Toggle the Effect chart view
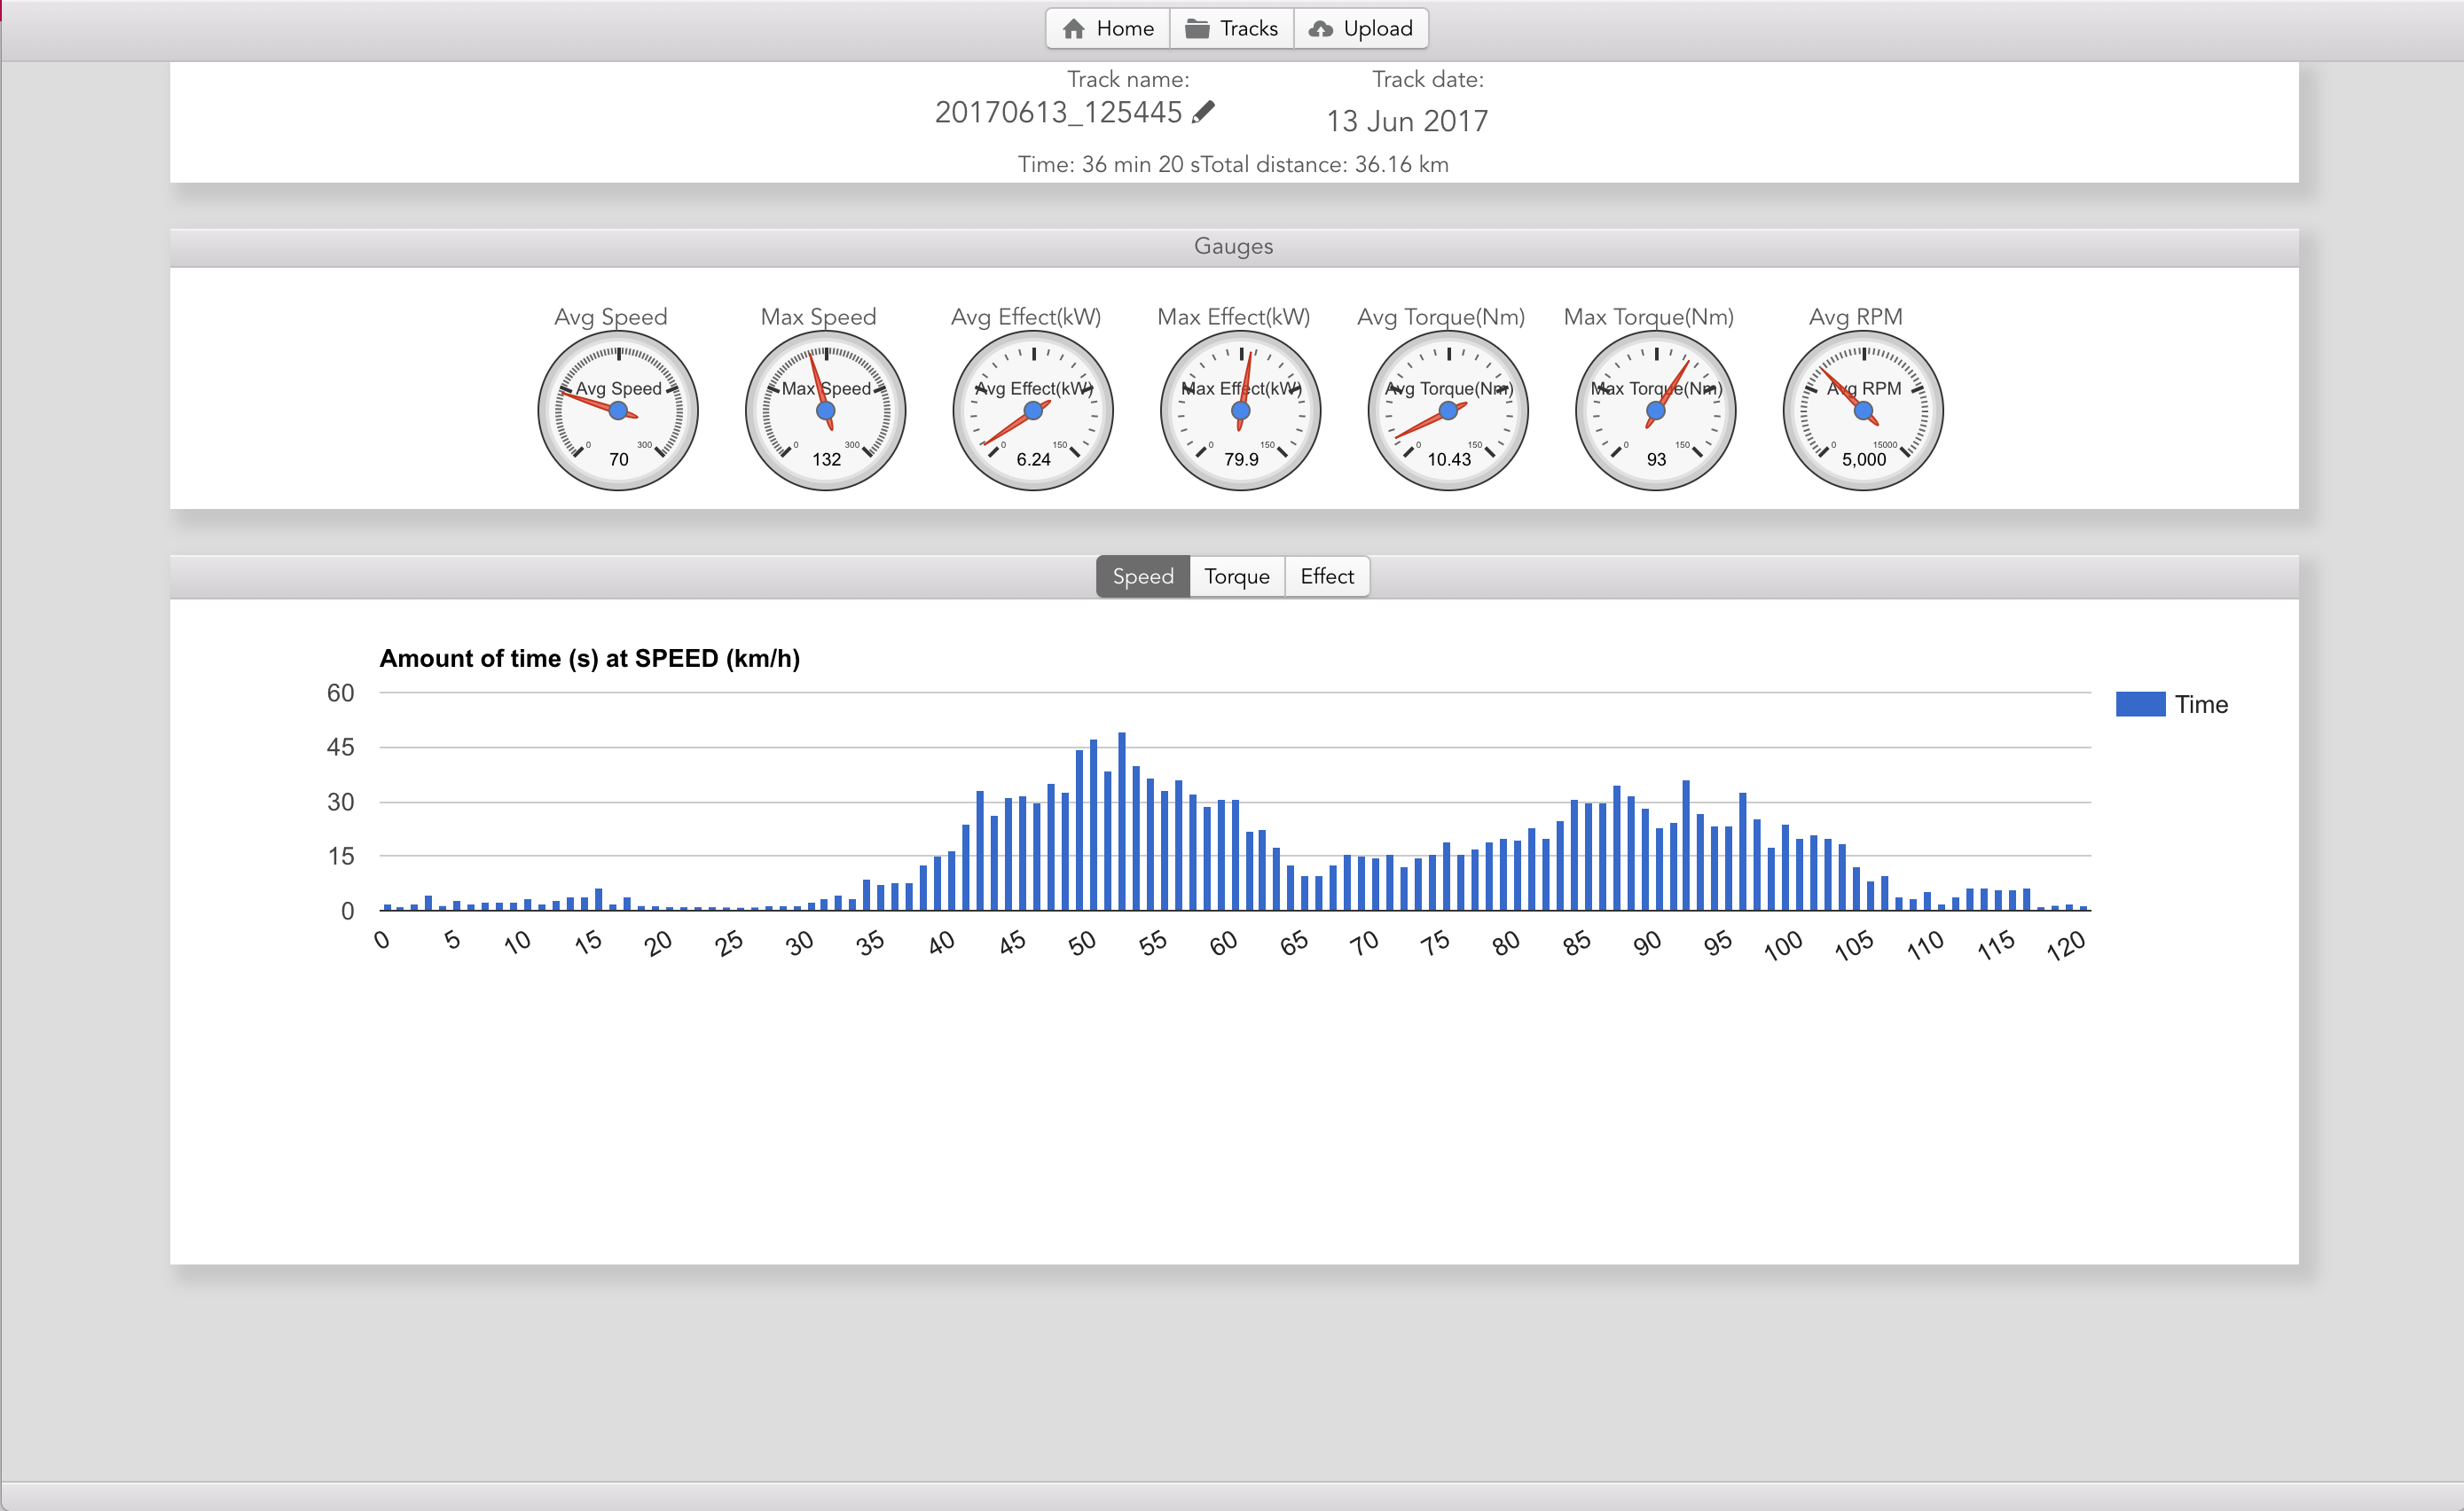2464x1511 pixels. (x=1325, y=575)
